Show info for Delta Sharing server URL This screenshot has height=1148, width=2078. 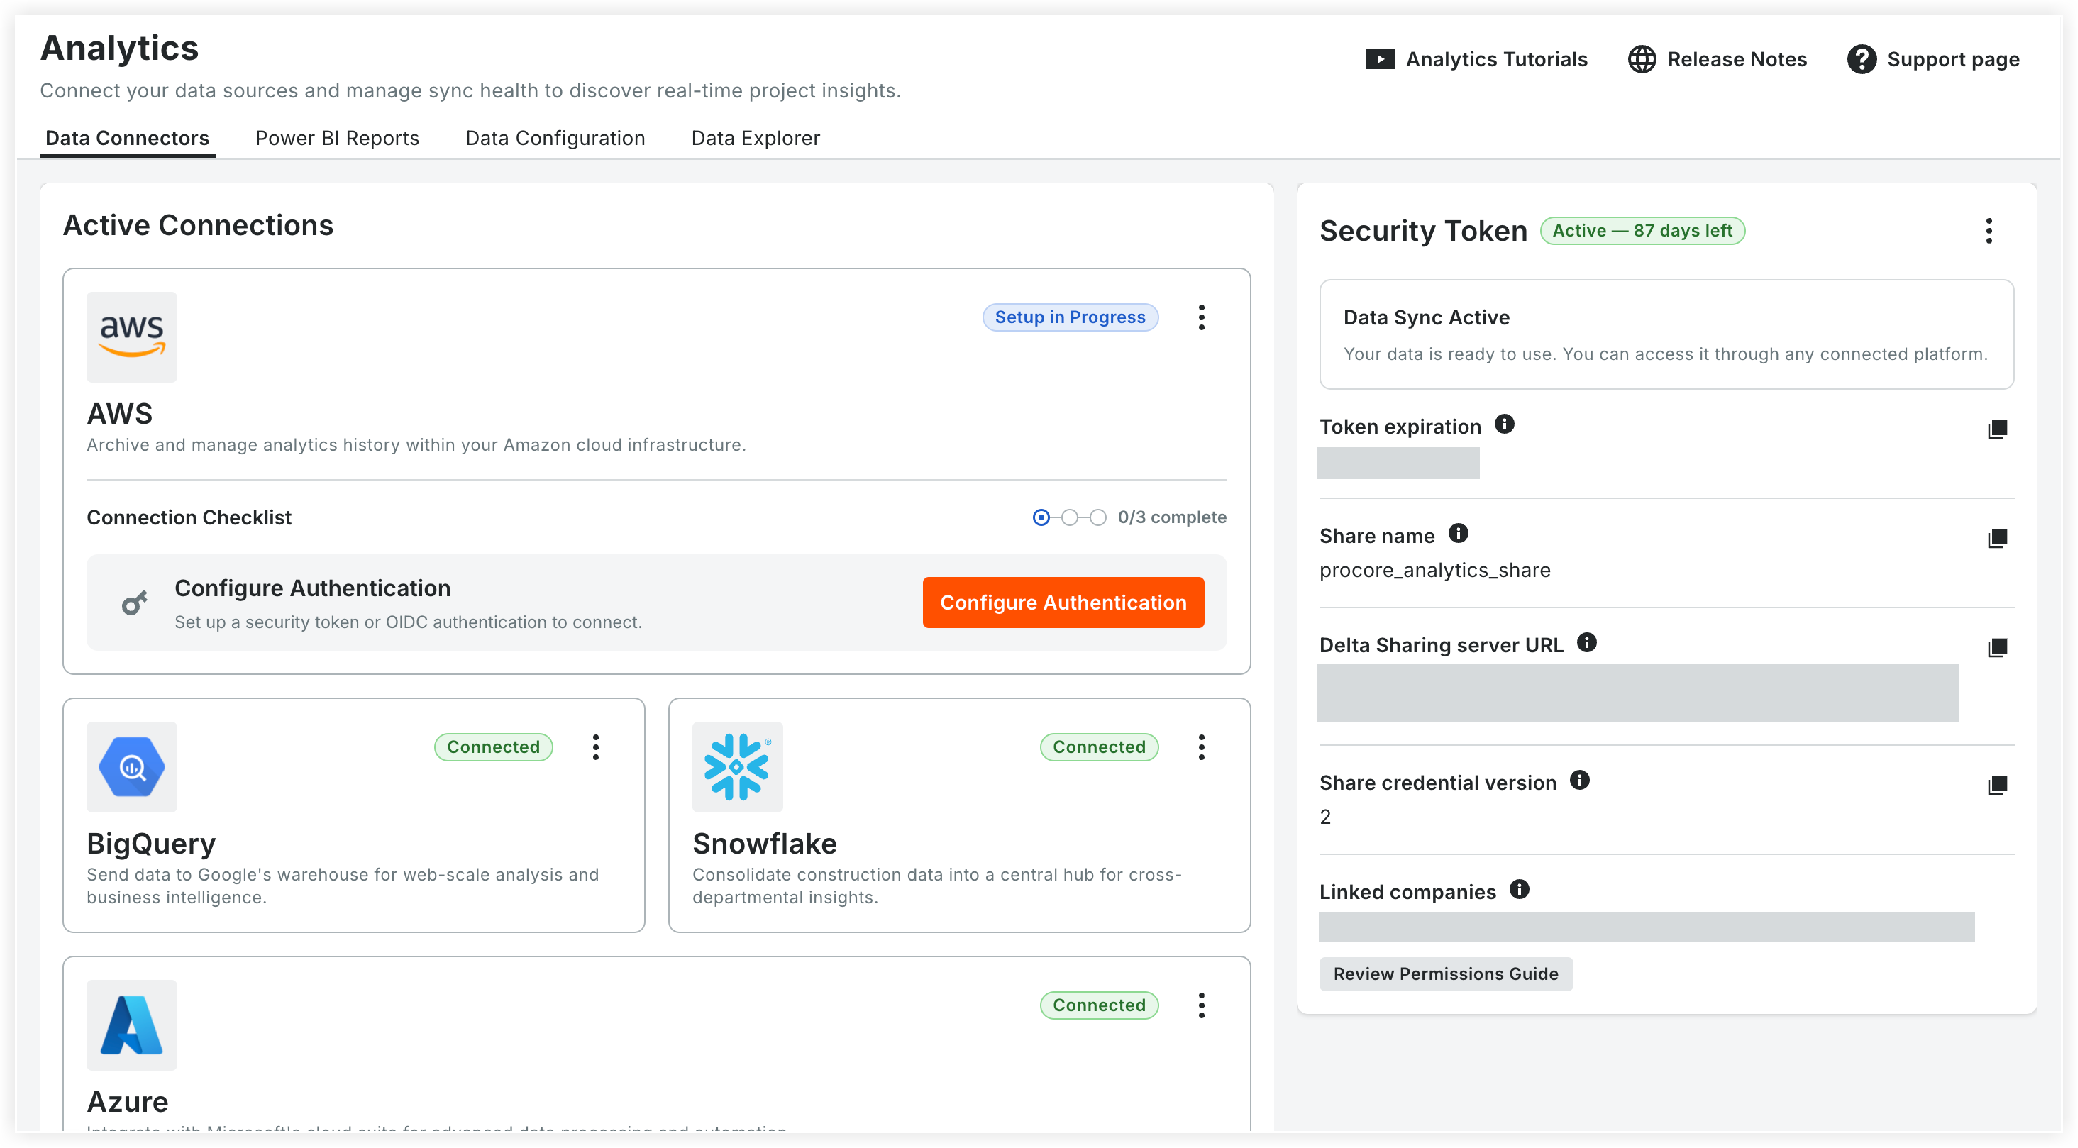tap(1587, 642)
